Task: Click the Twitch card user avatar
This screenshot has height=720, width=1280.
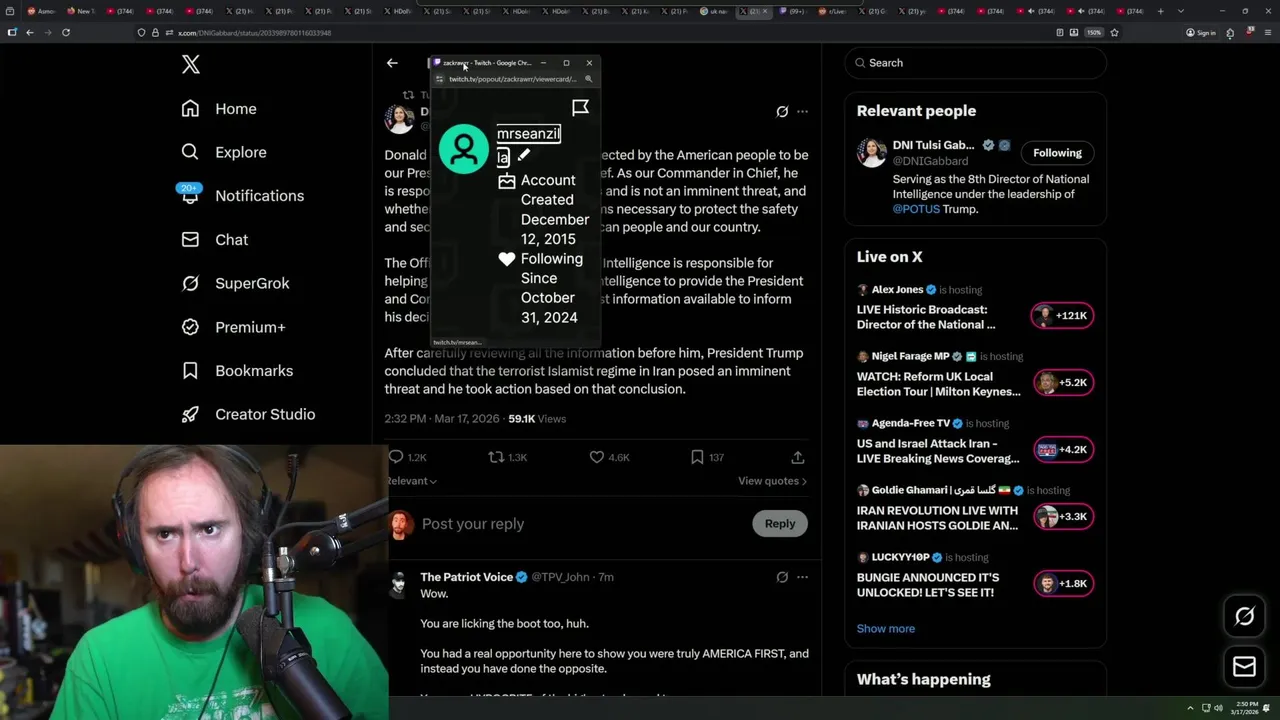Action: [464, 149]
